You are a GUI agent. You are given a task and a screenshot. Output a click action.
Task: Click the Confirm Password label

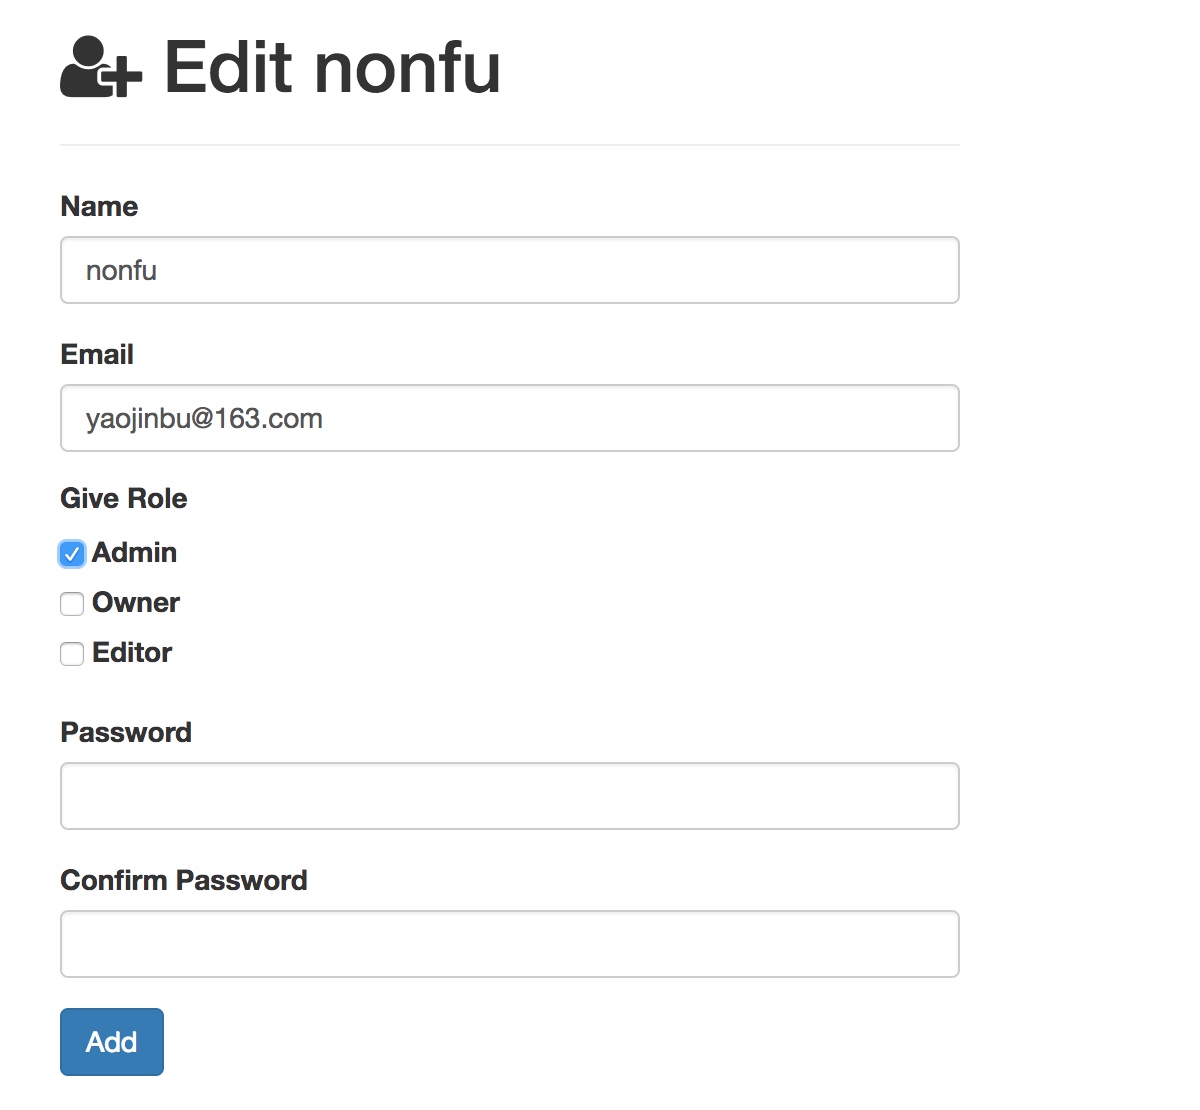(x=184, y=880)
